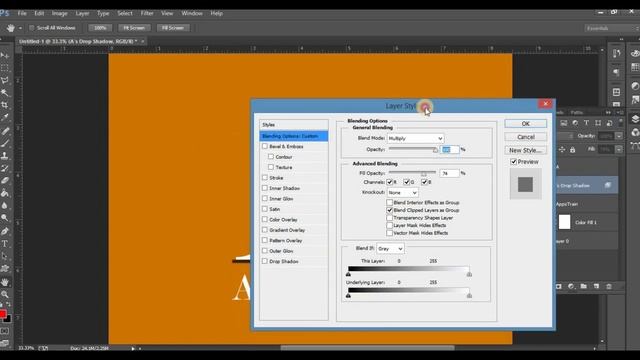Click the type layer filter icon
640x360 pixels.
[586, 123]
